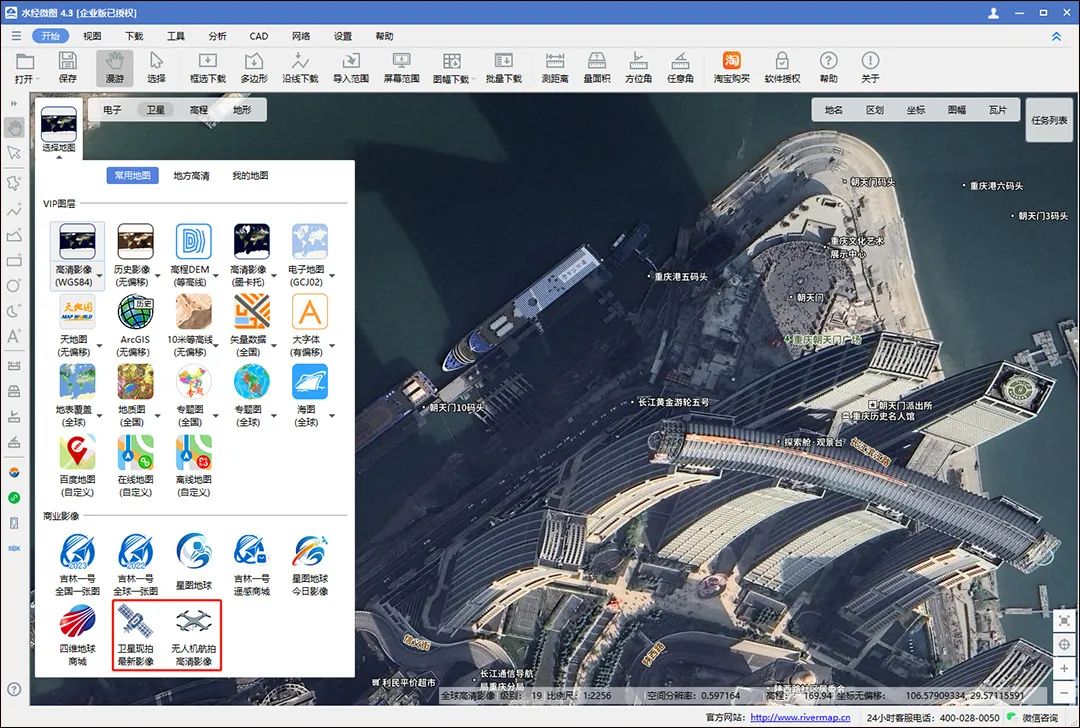This screenshot has width=1080, height=728.
Task: Click the fullscreen extent map button
Action: pos(1064,621)
